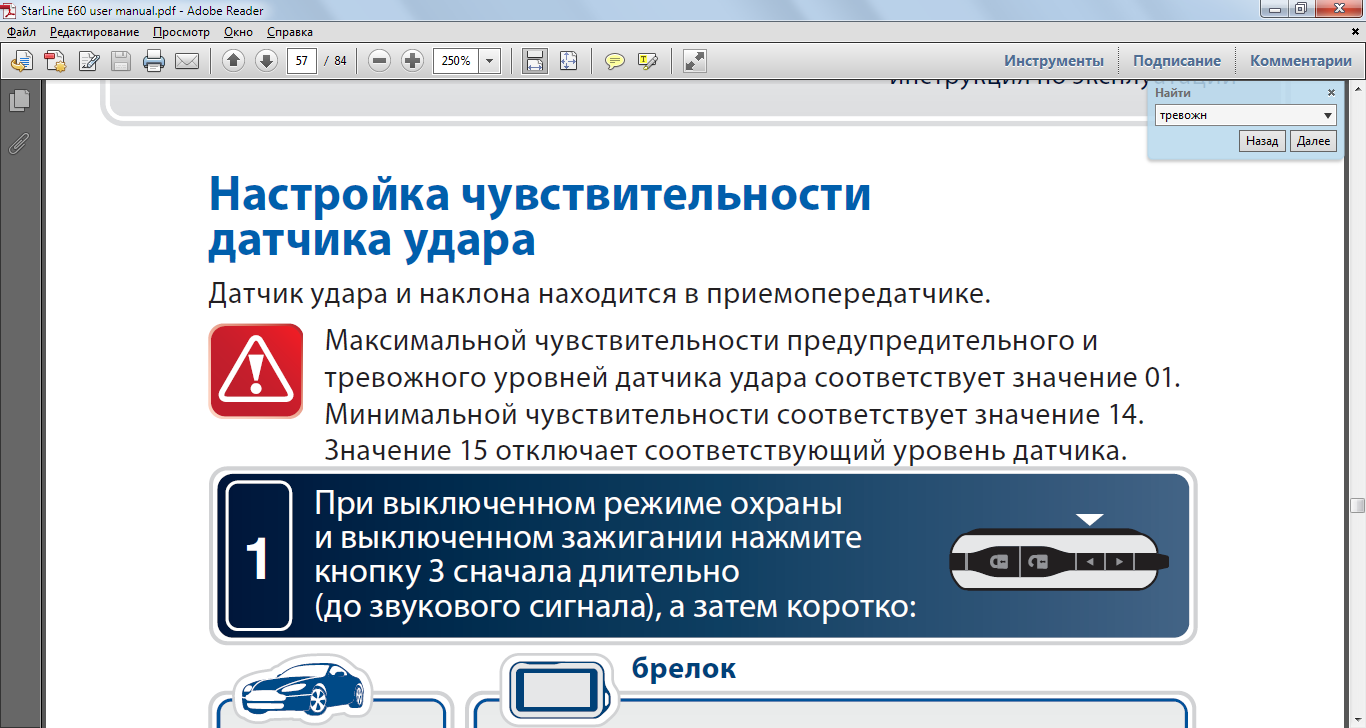This screenshot has width=1366, height=728.
Task: Open the Окно menu
Action: tap(238, 32)
